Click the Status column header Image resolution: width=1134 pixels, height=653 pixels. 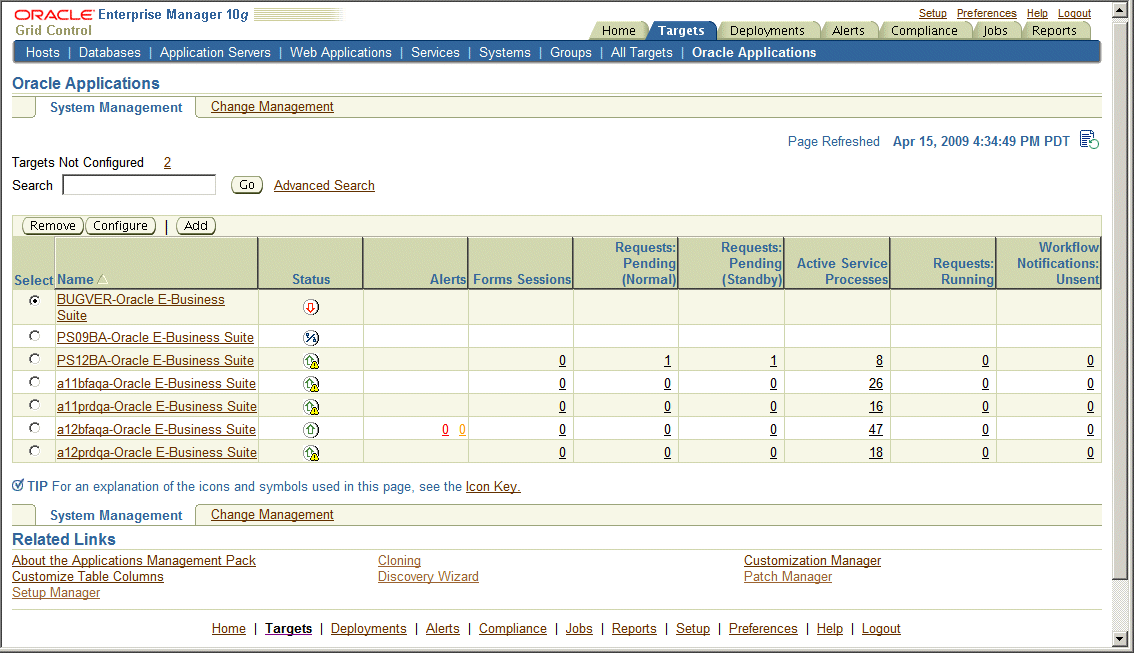tap(311, 279)
